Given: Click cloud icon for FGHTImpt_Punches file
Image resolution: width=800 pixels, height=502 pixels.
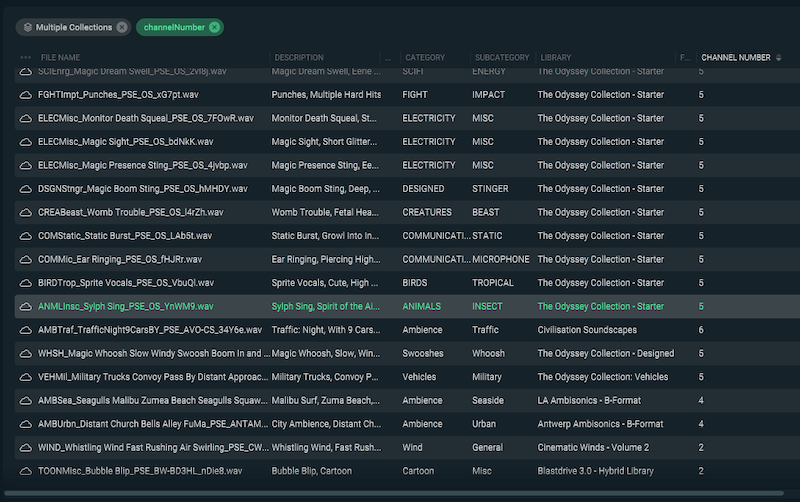Looking at the screenshot, I should (26, 95).
